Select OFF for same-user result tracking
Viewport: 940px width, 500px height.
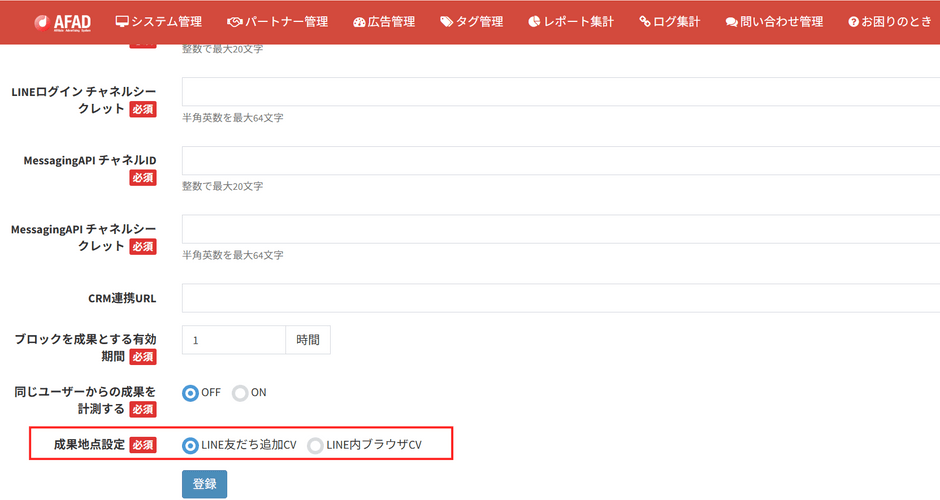click(x=190, y=393)
